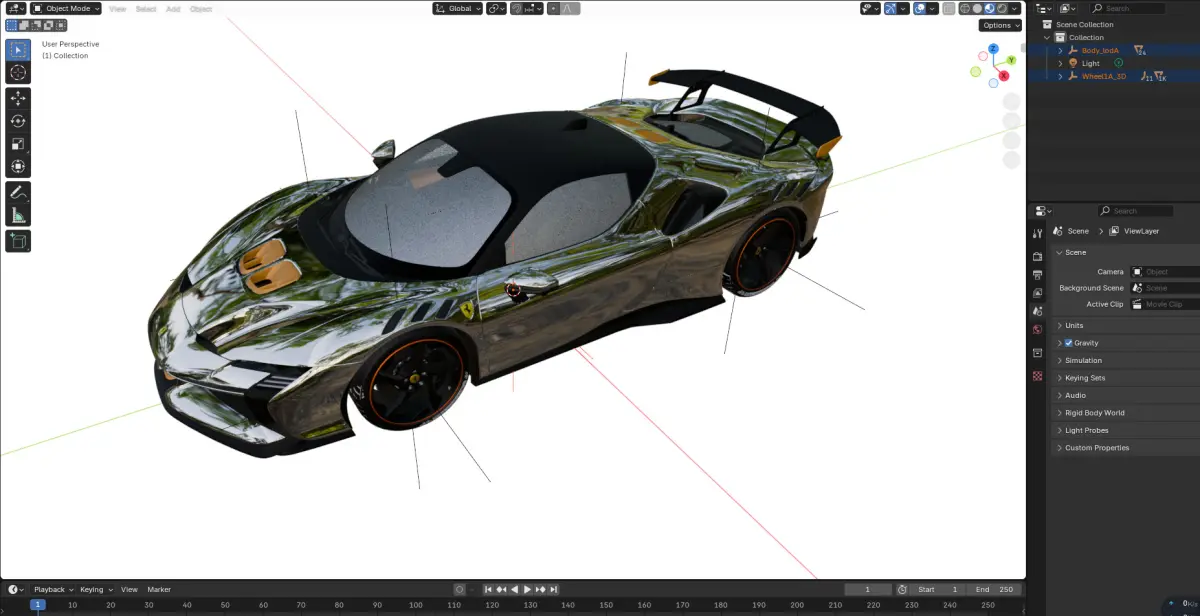Select the Annotate tool
The width and height of the screenshot is (1200, 616).
[x=18, y=192]
